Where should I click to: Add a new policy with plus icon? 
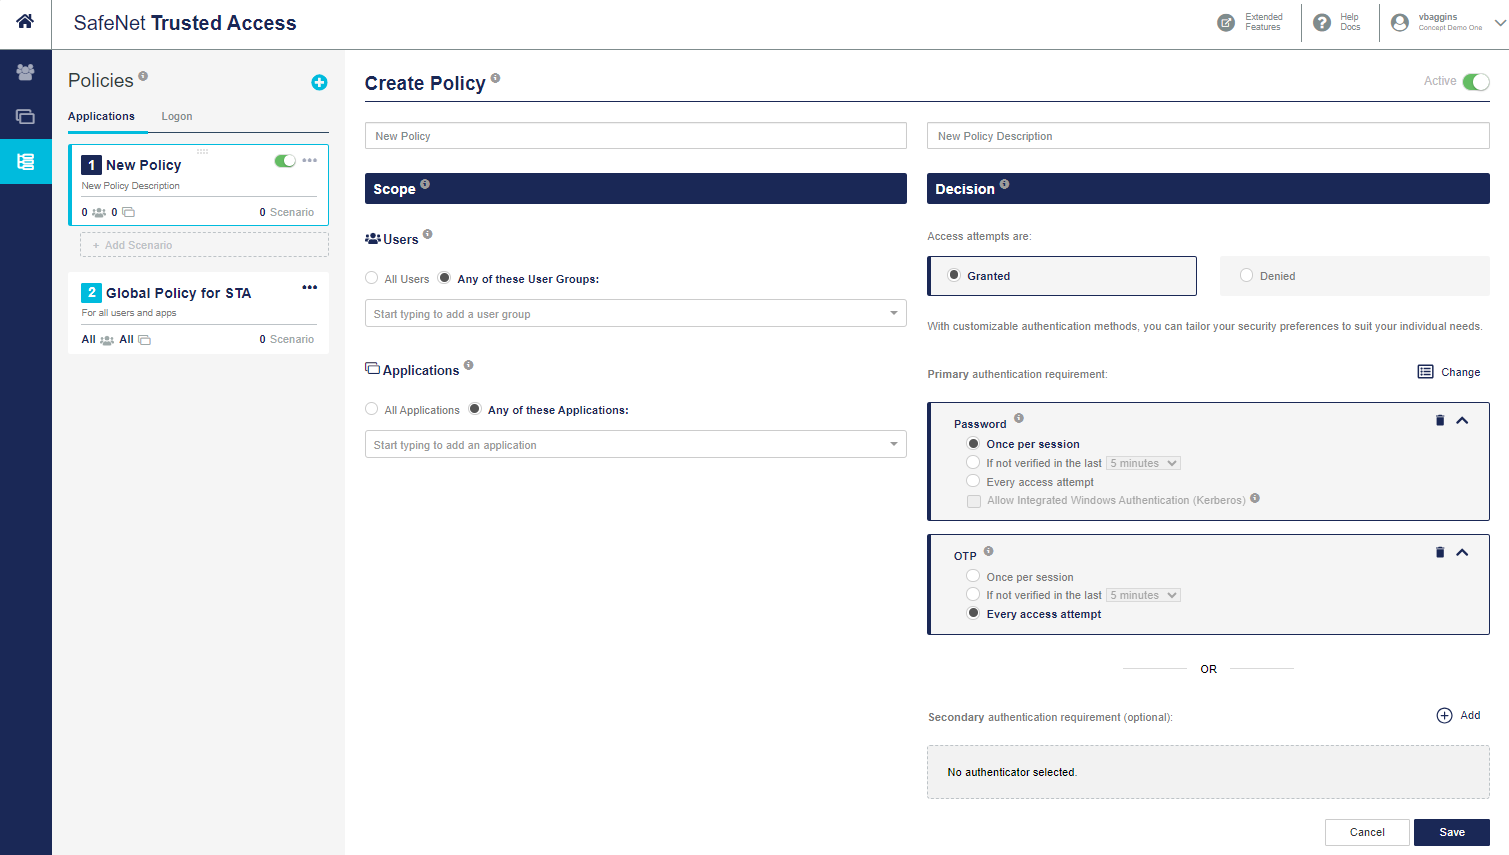tap(319, 82)
